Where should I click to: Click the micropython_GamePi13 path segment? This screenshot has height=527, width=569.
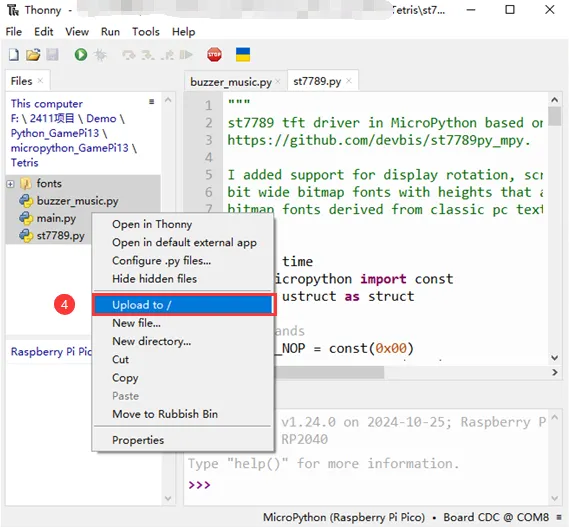[x=70, y=148]
